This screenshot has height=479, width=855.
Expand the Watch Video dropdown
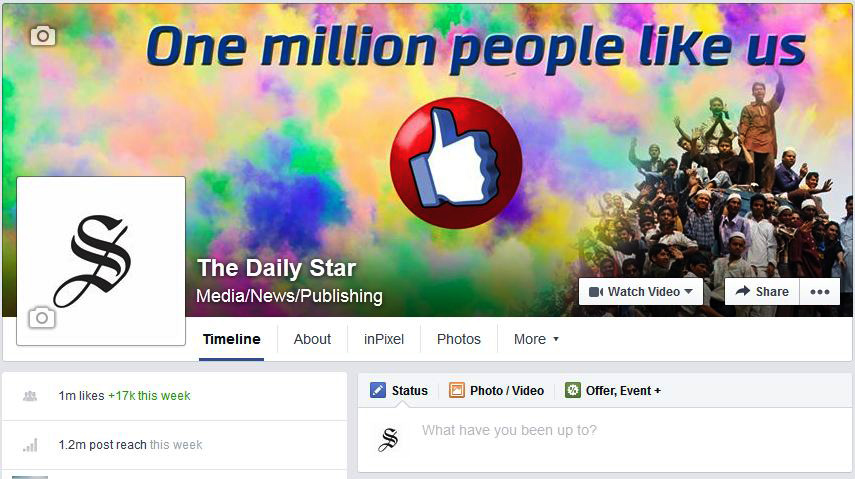pos(641,292)
